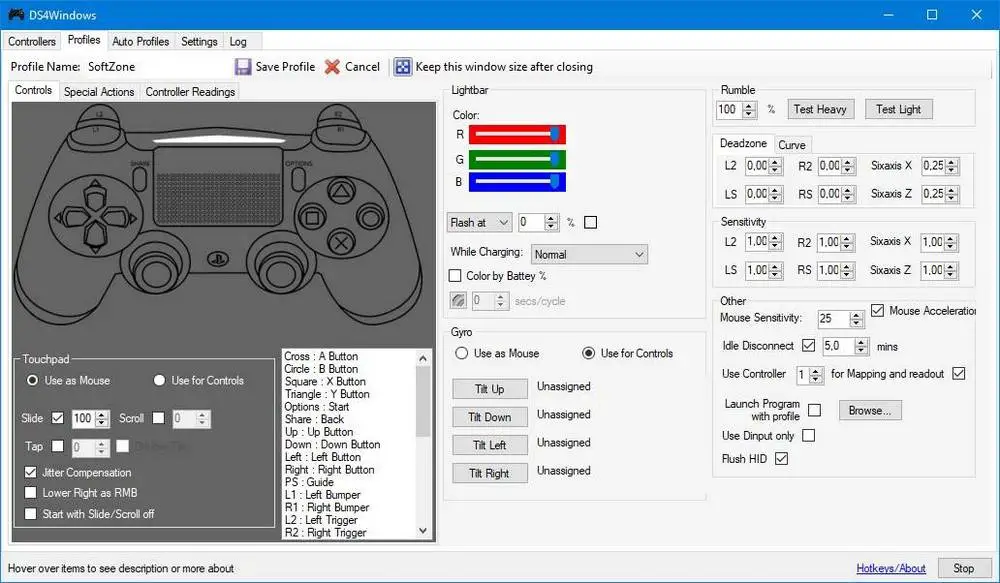Select the Circle button on the controller image
The width and height of the screenshot is (1000, 583).
[x=370, y=217]
